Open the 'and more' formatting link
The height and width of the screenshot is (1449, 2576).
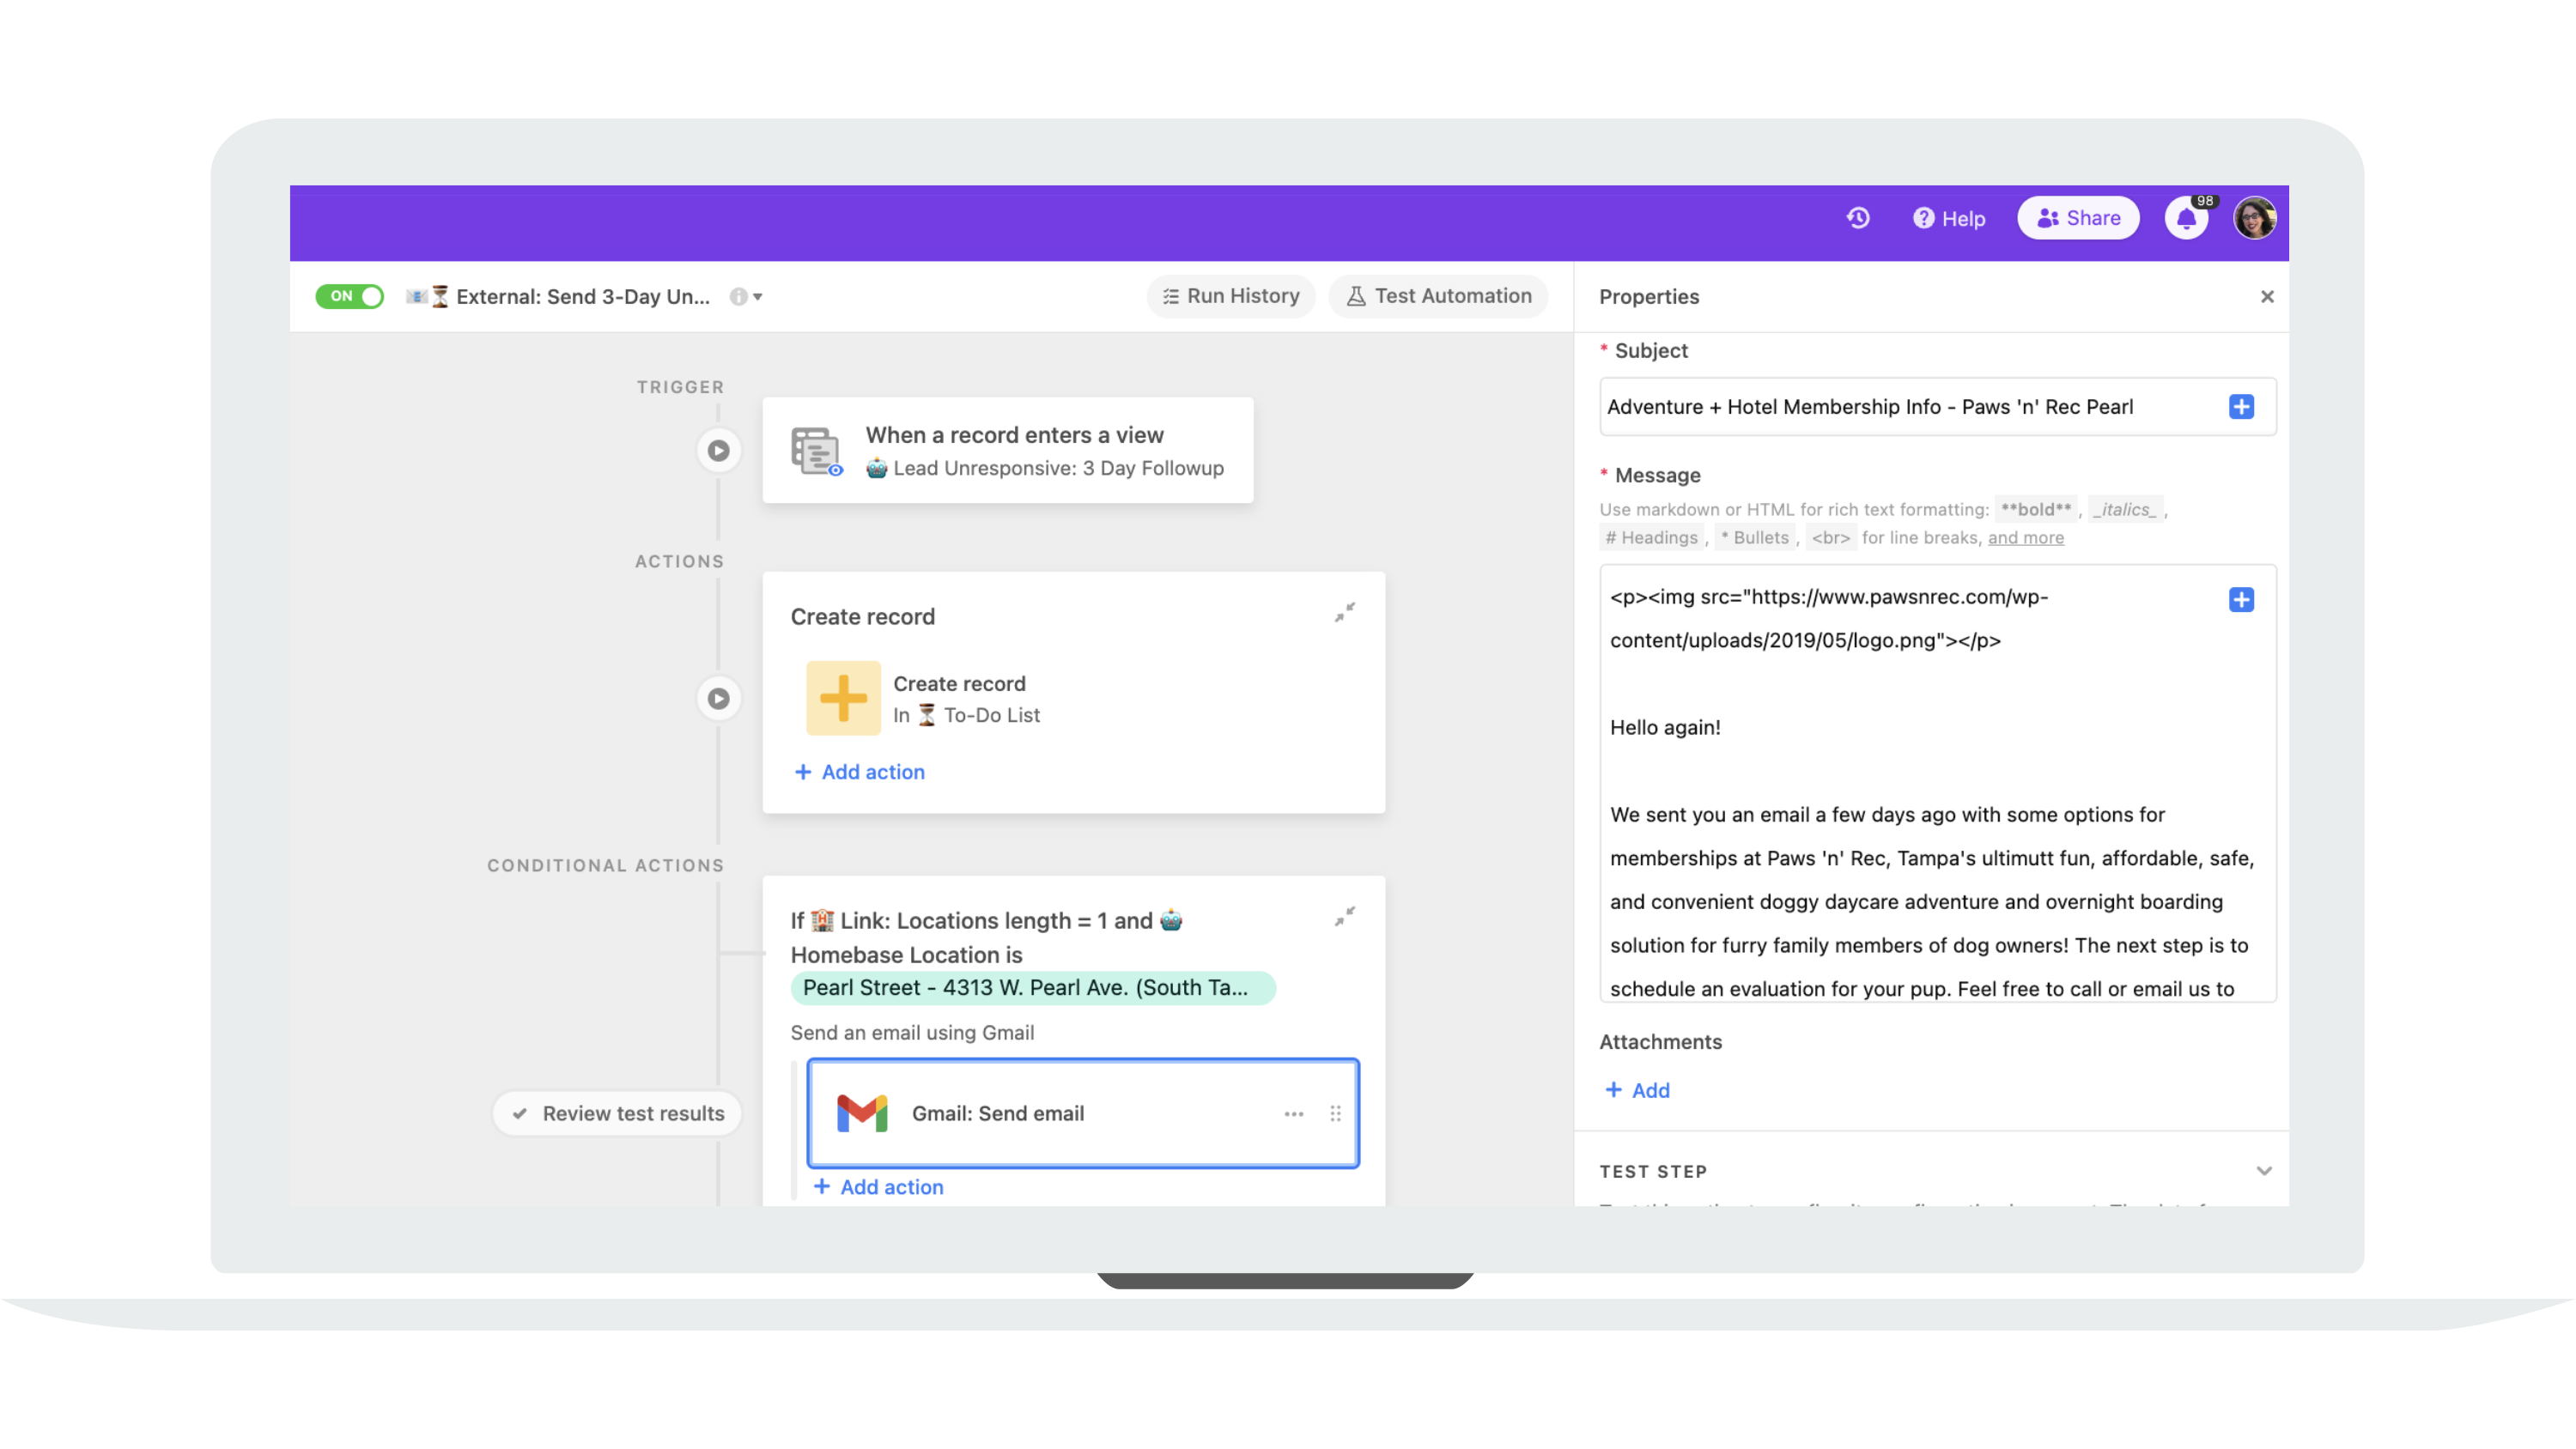(x=2025, y=538)
